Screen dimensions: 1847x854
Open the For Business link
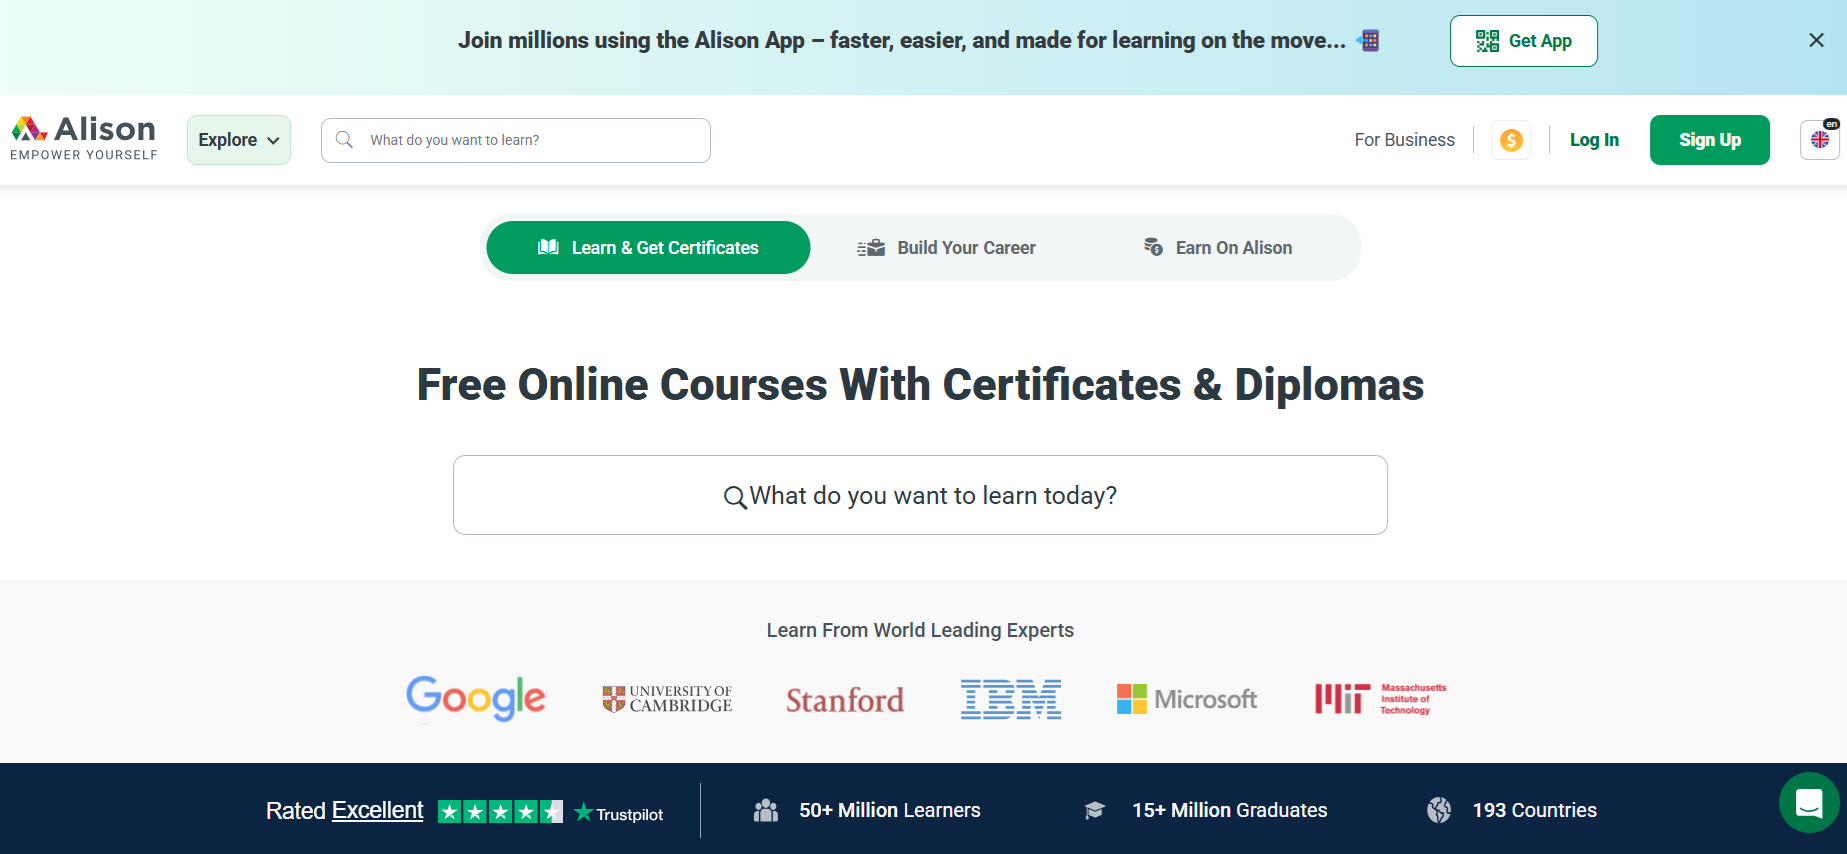[1404, 140]
